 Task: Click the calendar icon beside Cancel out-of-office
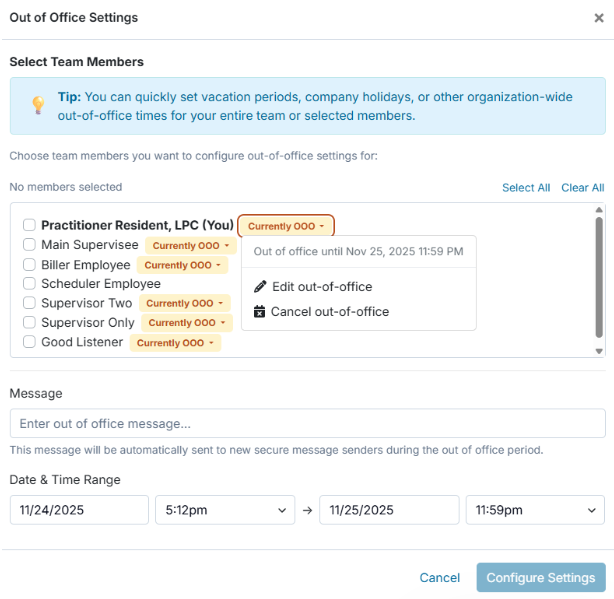point(260,312)
